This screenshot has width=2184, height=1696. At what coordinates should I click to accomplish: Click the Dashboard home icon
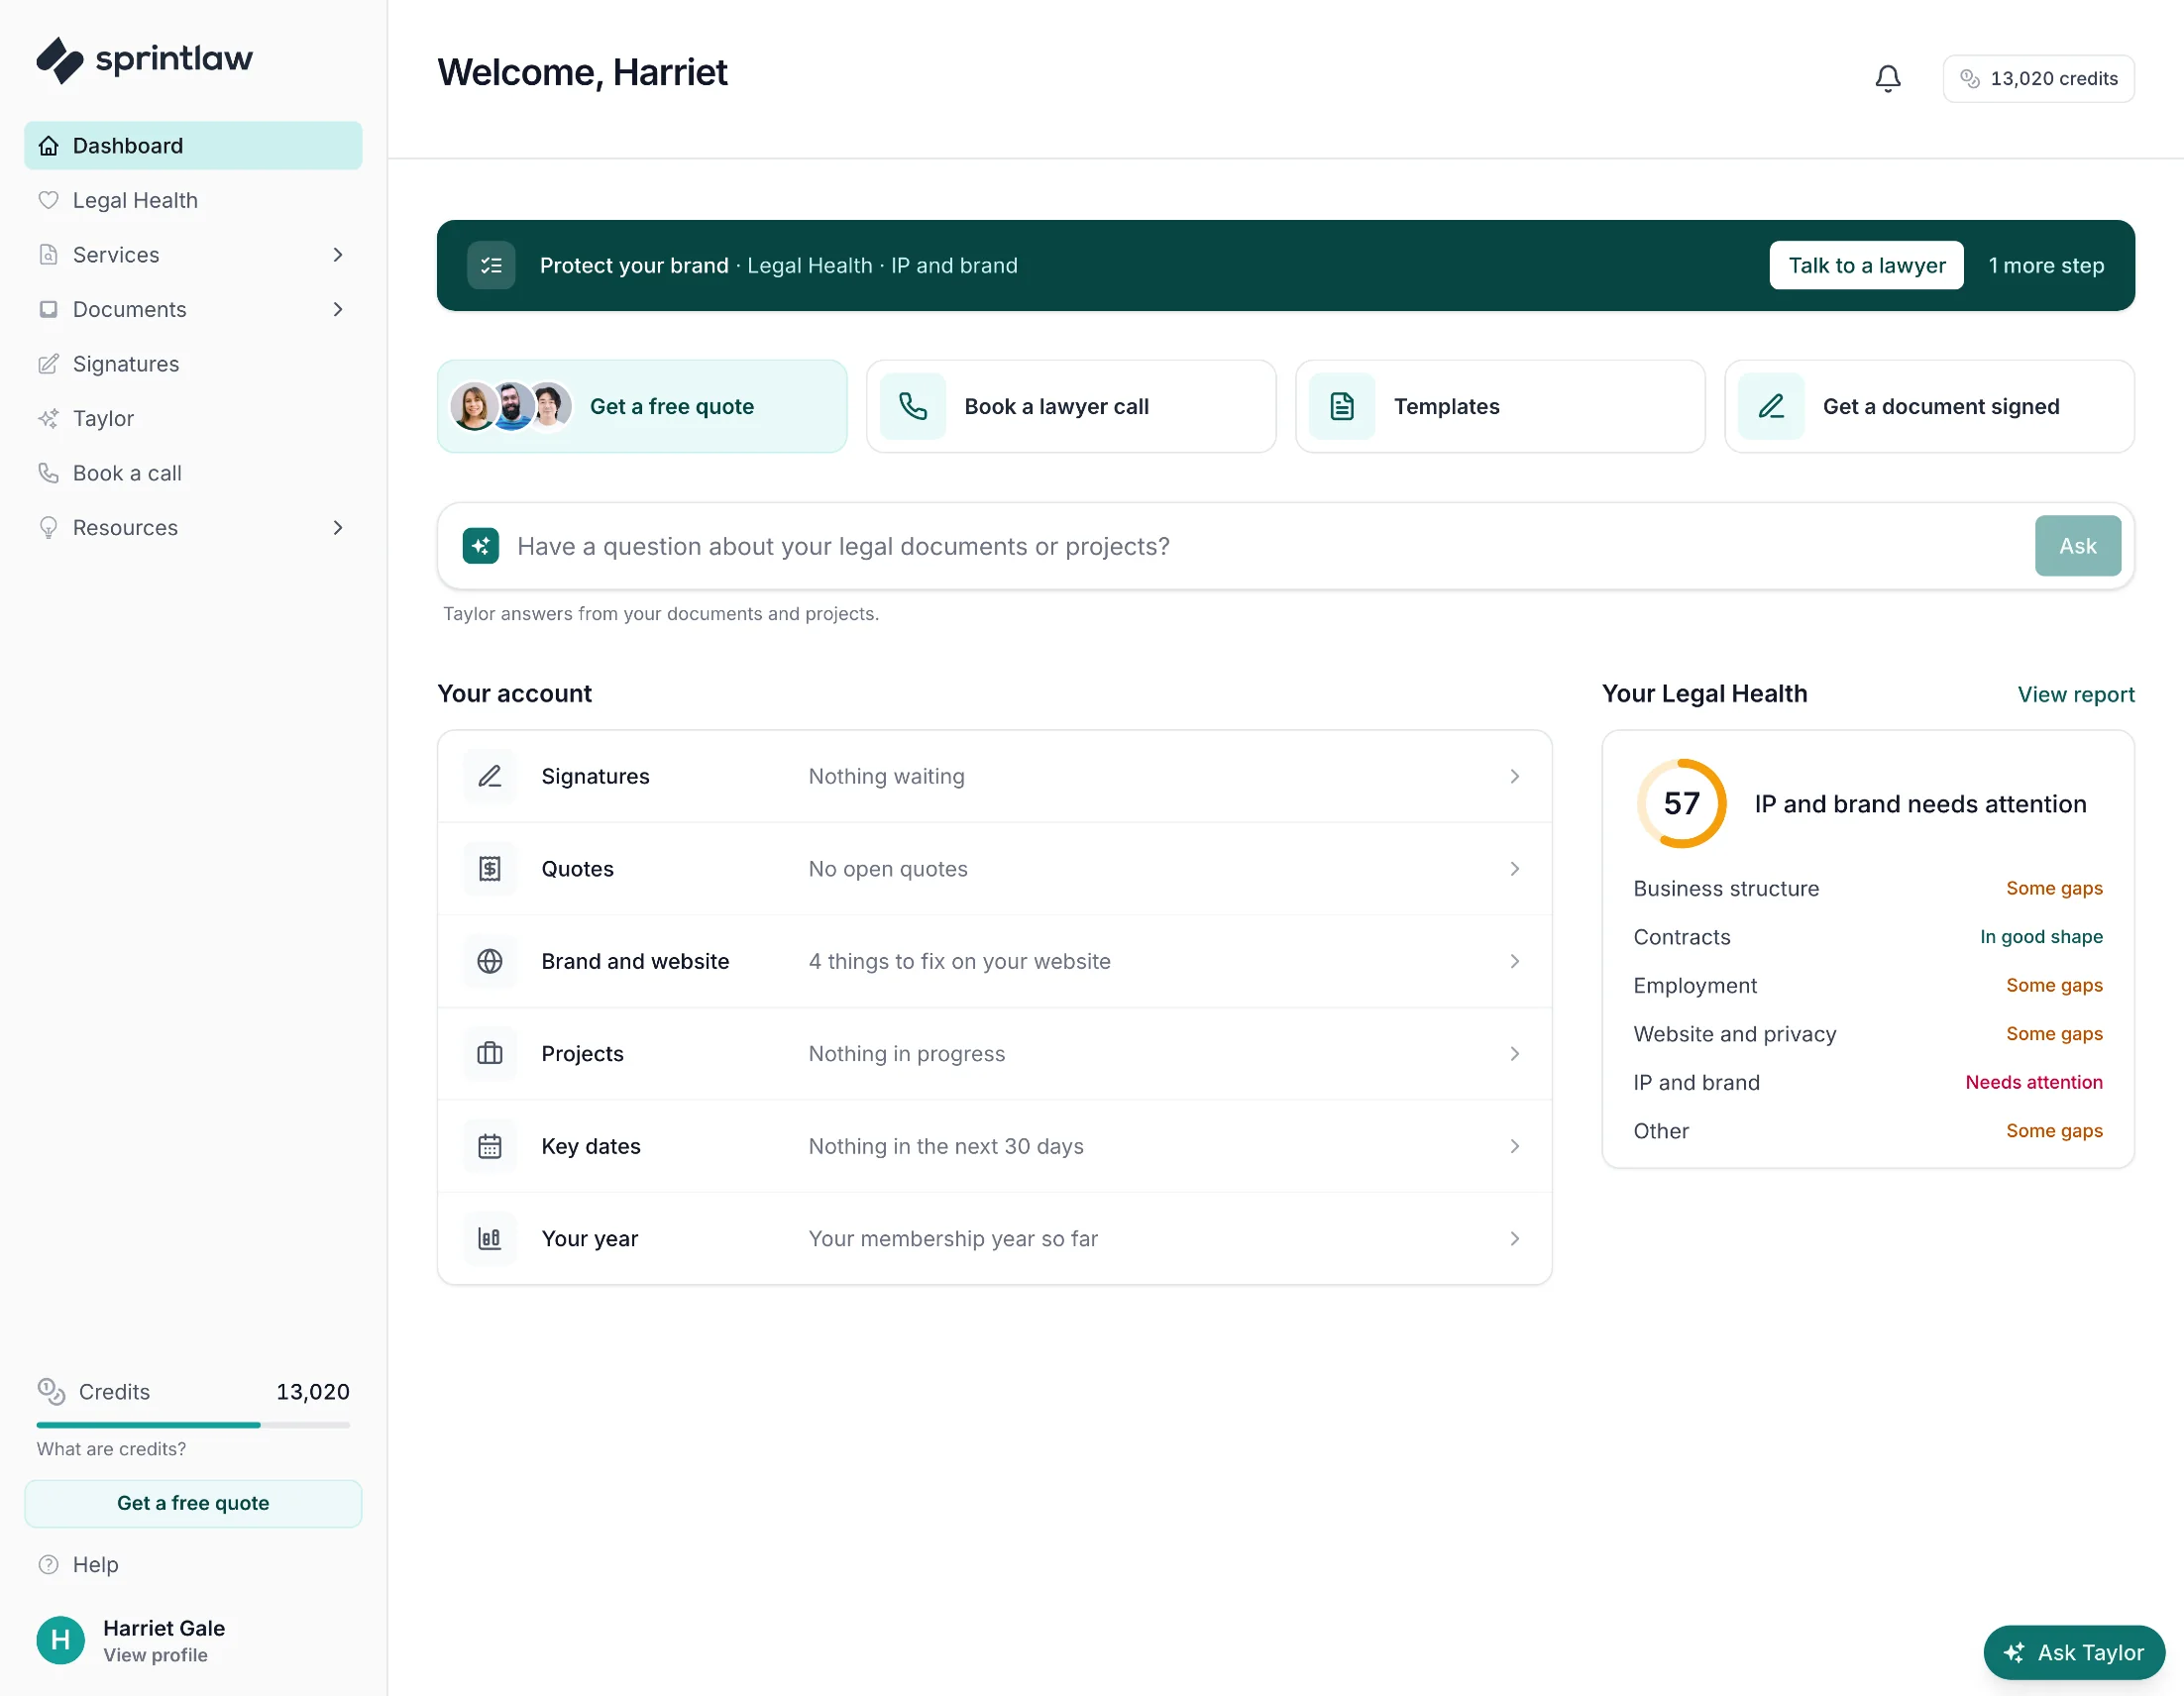48,146
